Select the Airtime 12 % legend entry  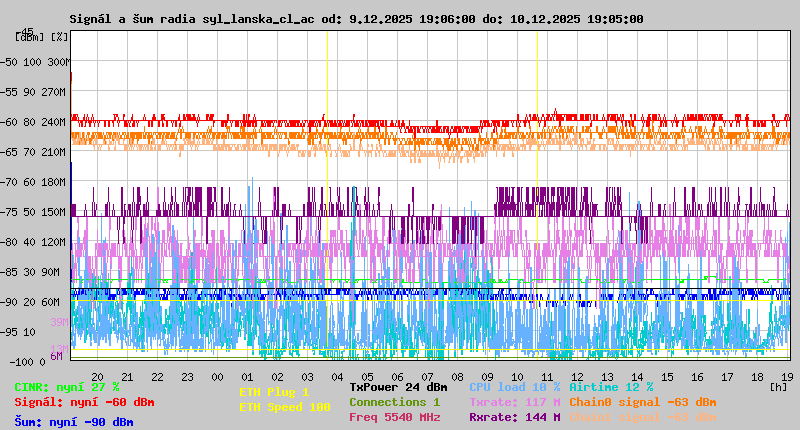click(x=611, y=387)
